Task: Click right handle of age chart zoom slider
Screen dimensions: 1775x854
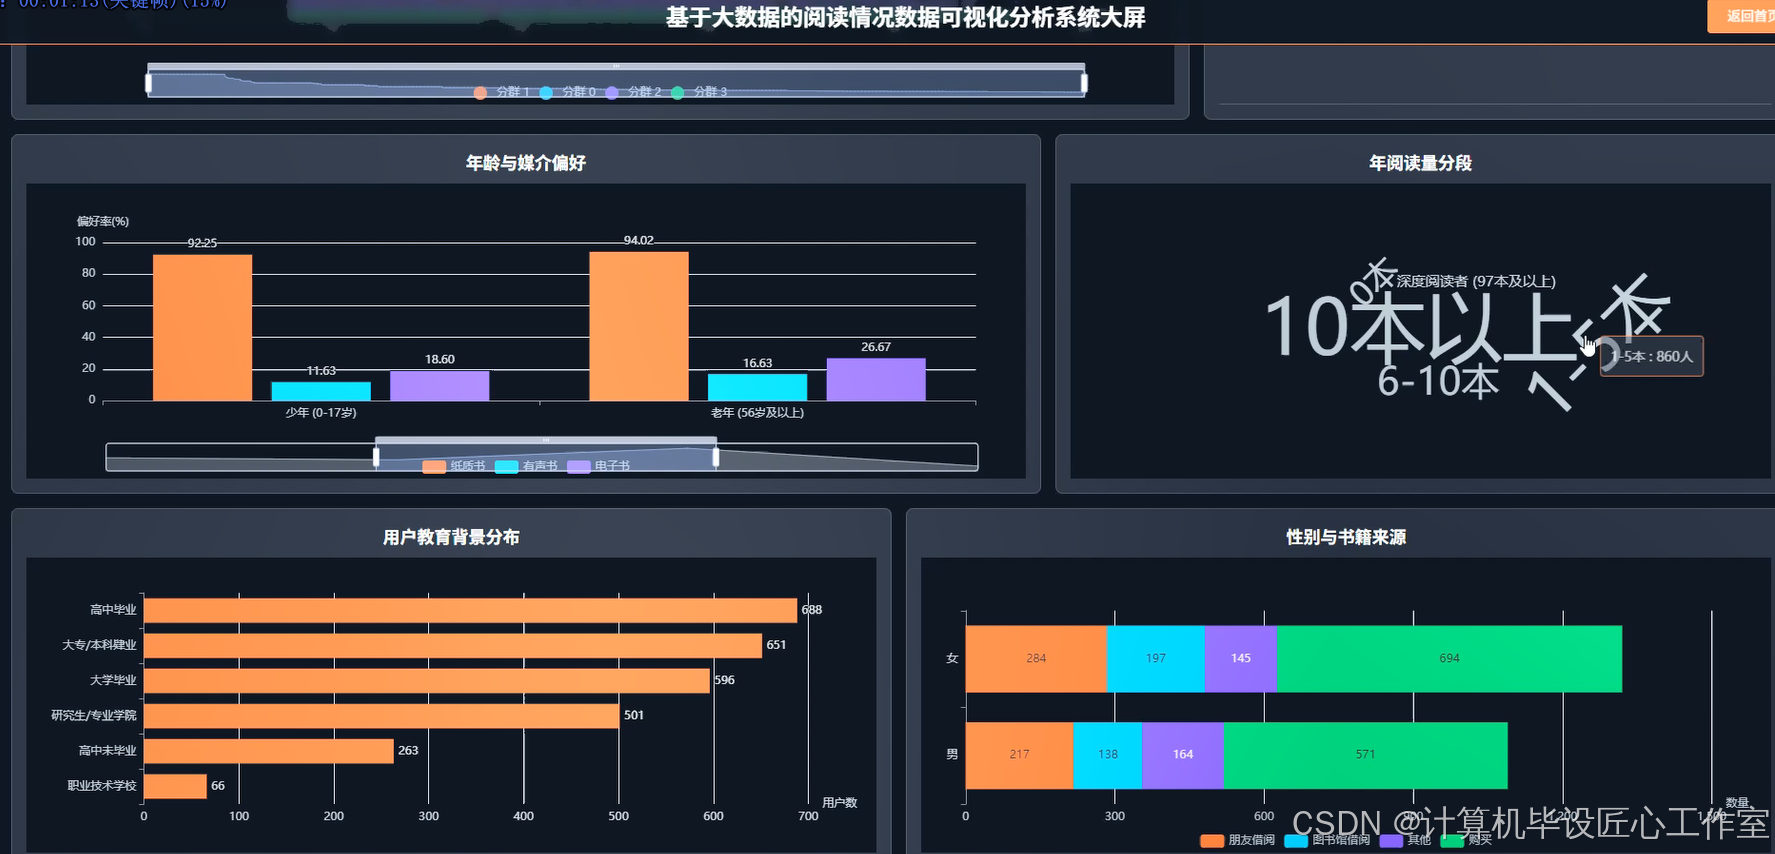Action: tap(716, 457)
